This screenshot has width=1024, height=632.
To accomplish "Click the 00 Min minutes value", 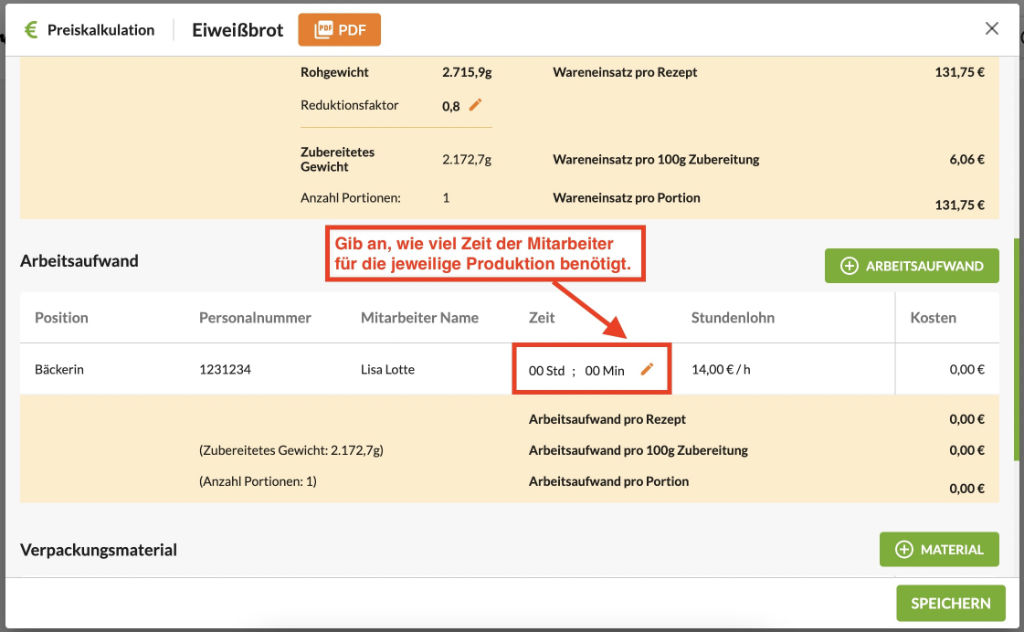I will (x=604, y=371).
